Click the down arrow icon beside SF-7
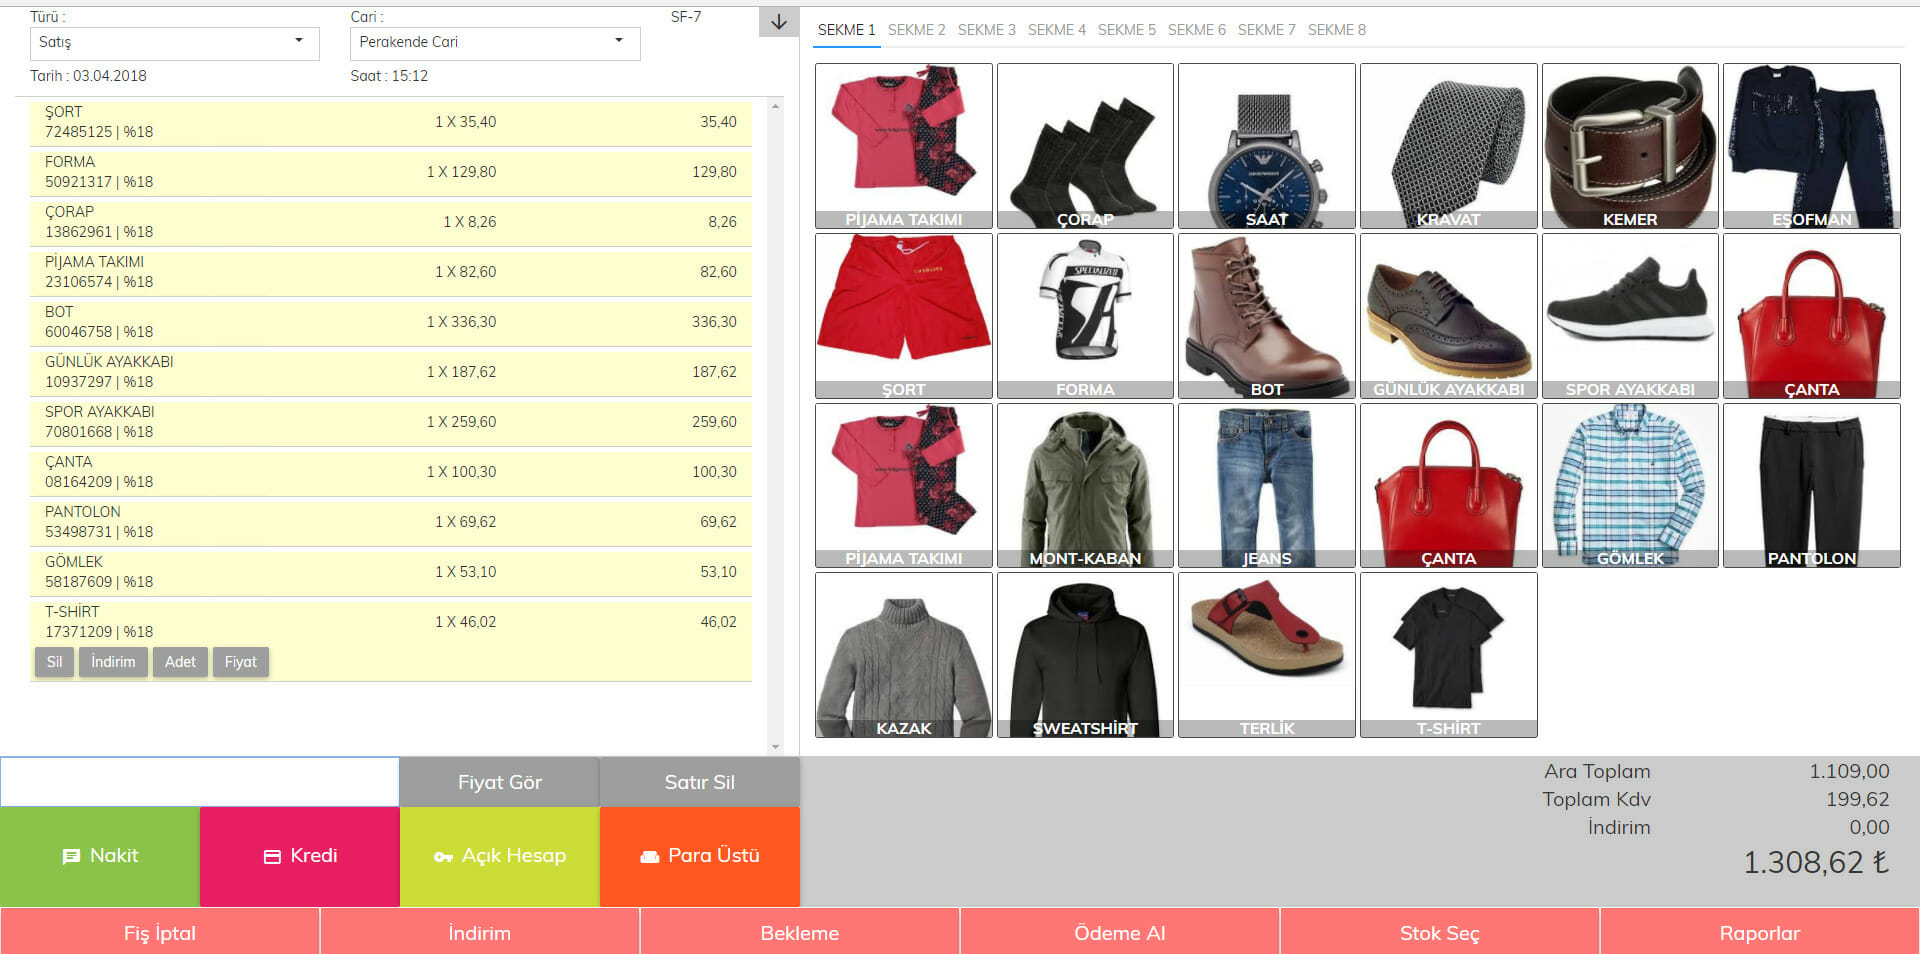Screen dimensions: 1920x954 [x=779, y=22]
